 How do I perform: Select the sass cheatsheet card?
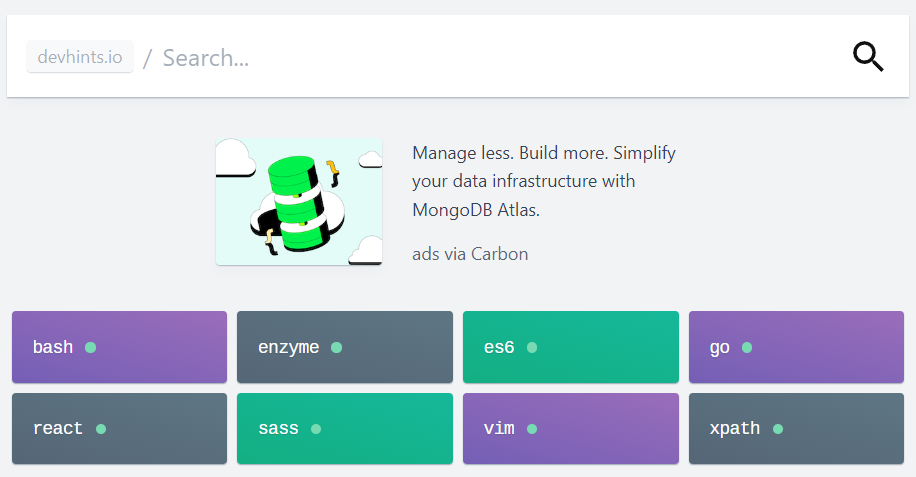pyautogui.click(x=345, y=429)
